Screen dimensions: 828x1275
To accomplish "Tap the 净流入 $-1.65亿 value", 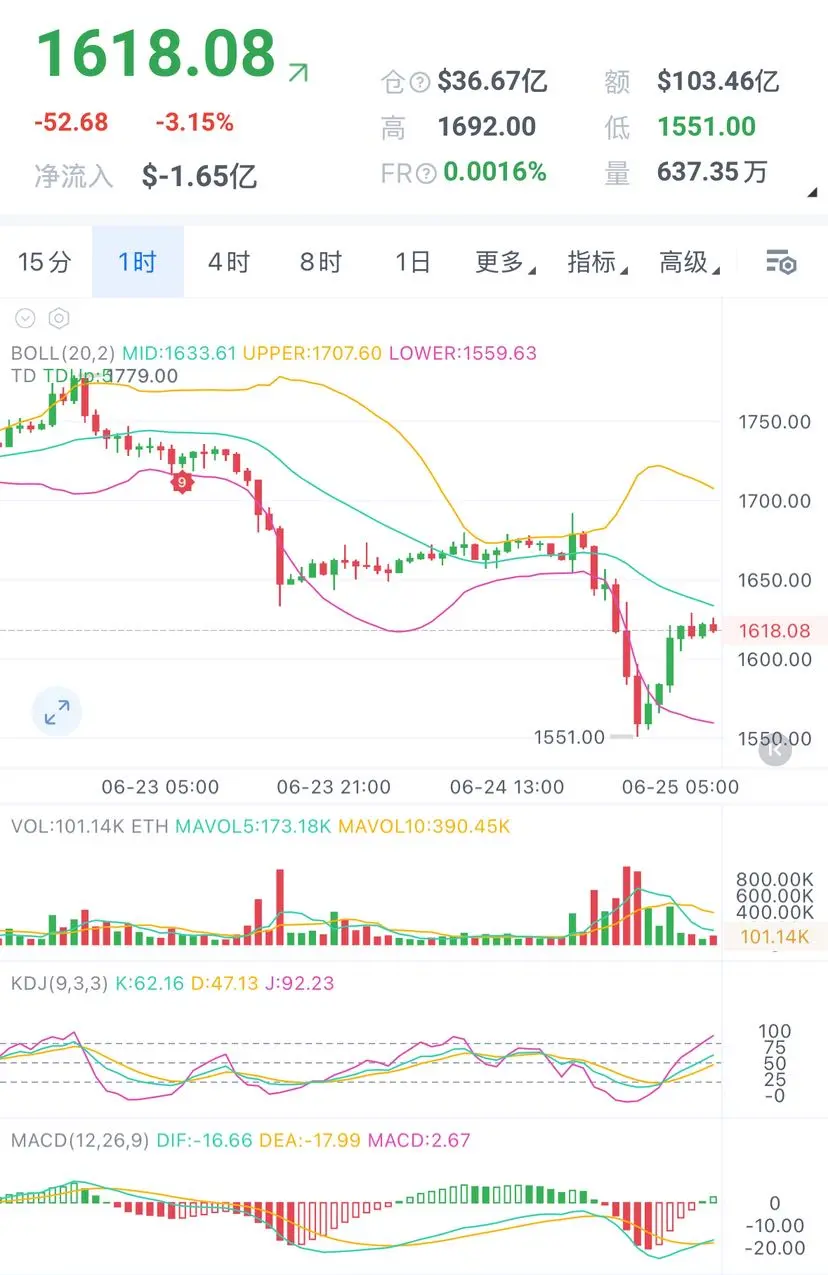I will point(199,177).
